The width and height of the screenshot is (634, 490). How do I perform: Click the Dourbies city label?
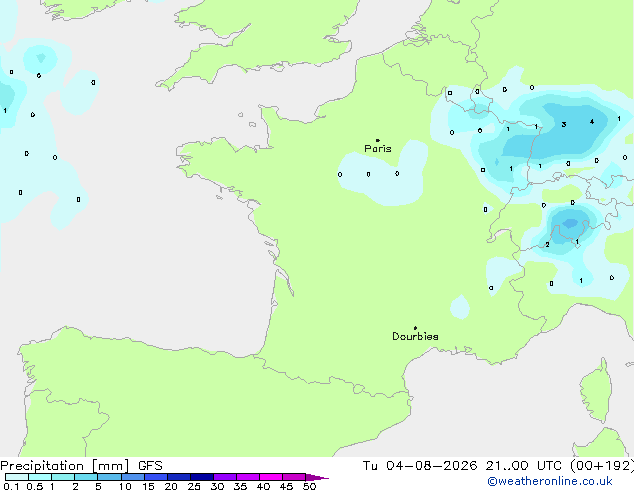click(415, 336)
